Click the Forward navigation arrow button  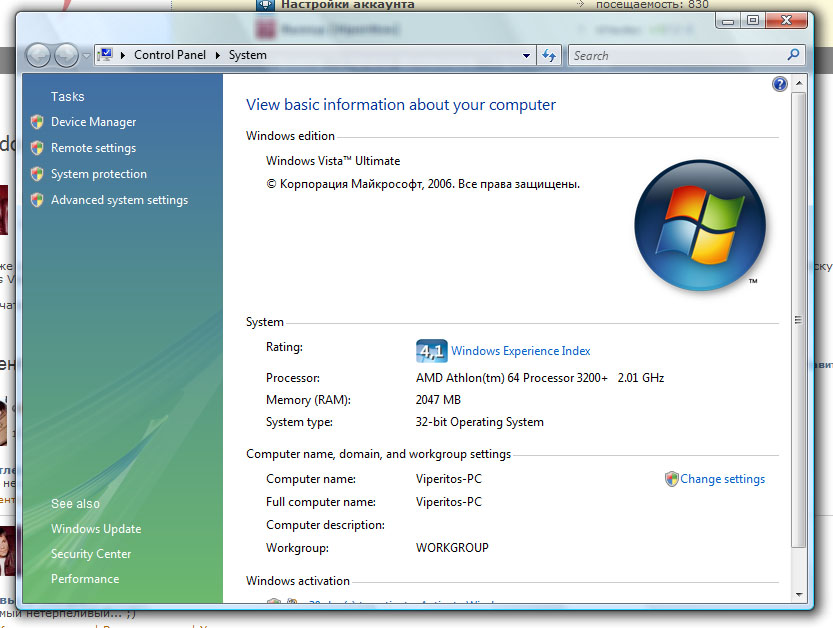(66, 56)
